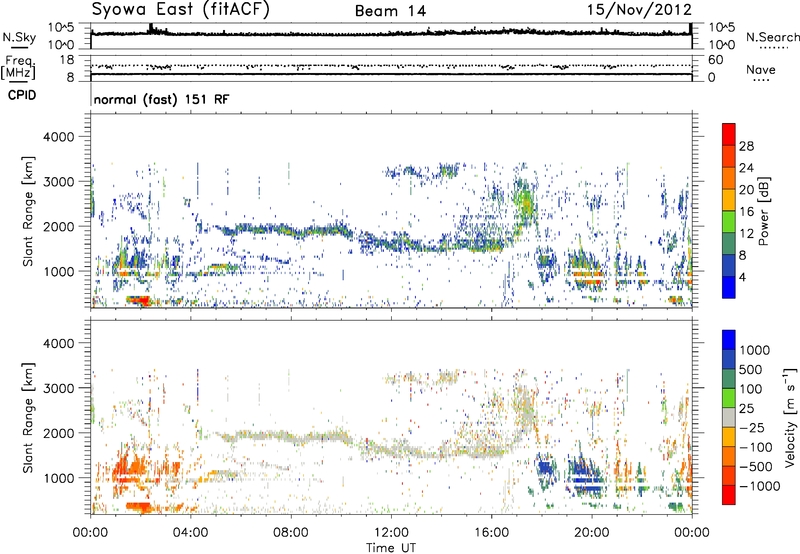Select 'Slant Range [km]' label of velocity panel
The height and width of the screenshot is (554, 800).
point(28,418)
